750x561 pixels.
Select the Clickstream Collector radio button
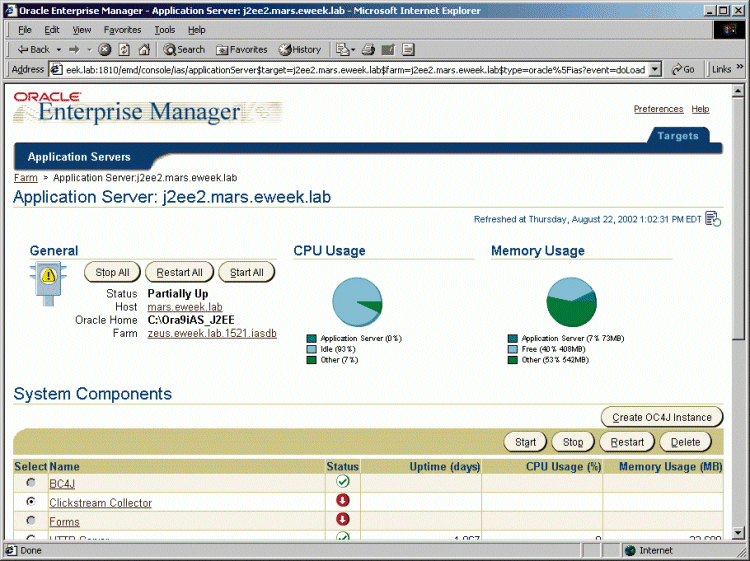[30, 502]
